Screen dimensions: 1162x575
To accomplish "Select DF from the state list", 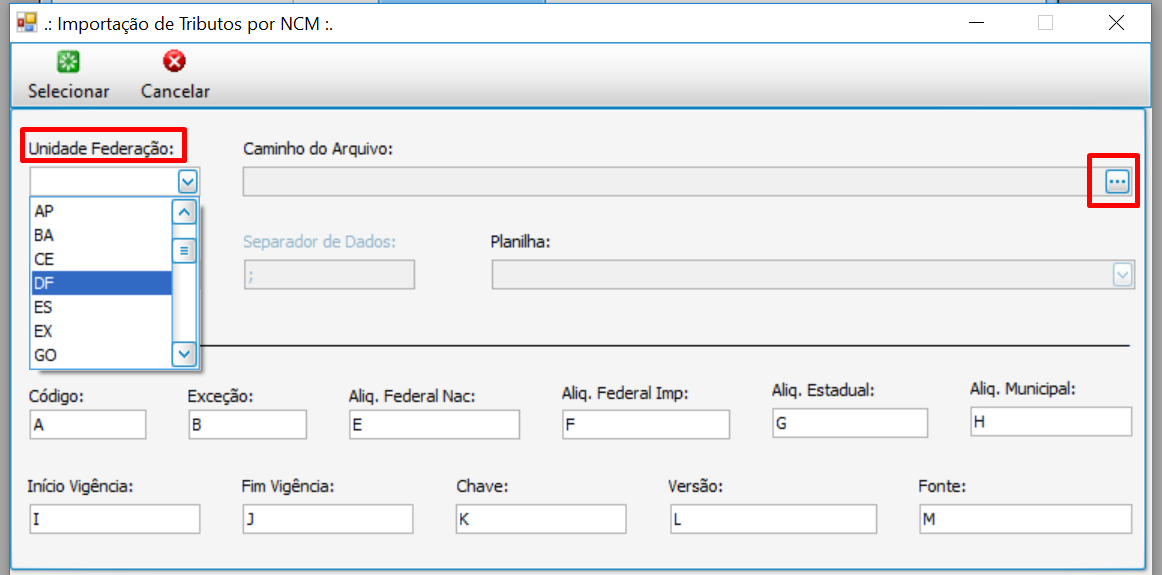I will tap(102, 283).
